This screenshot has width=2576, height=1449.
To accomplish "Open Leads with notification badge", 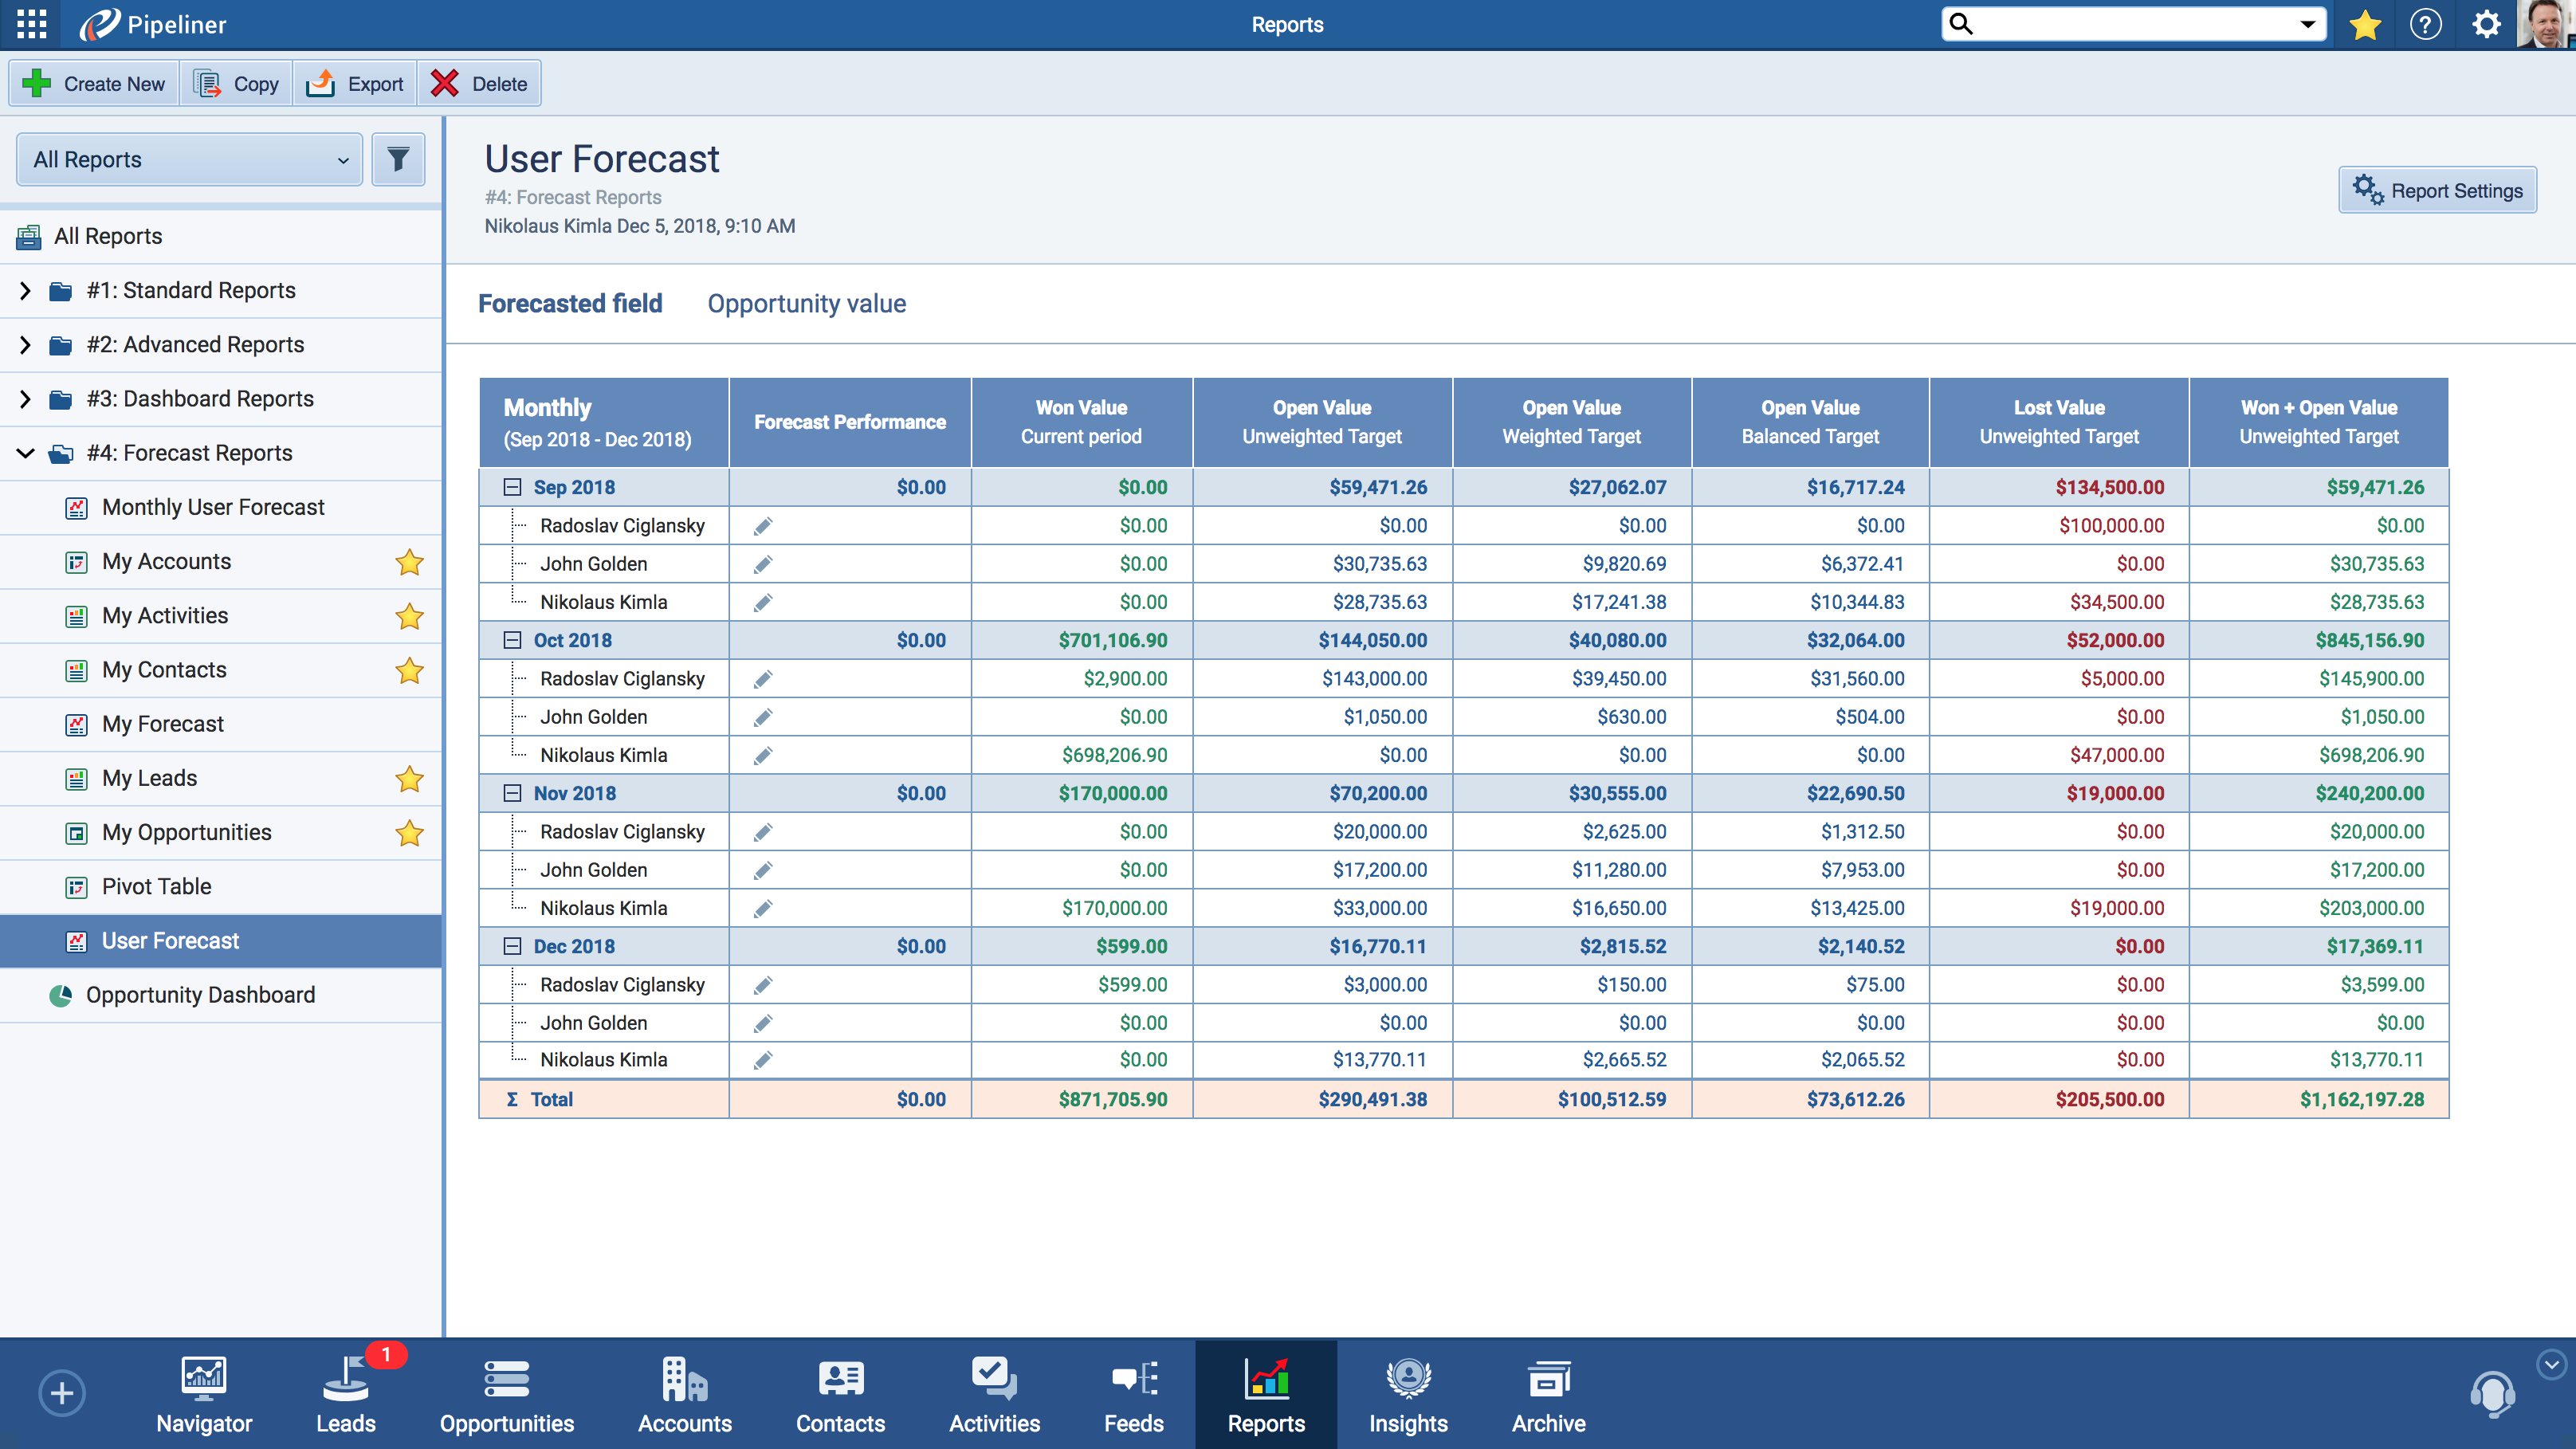I will pyautogui.click(x=346, y=1395).
